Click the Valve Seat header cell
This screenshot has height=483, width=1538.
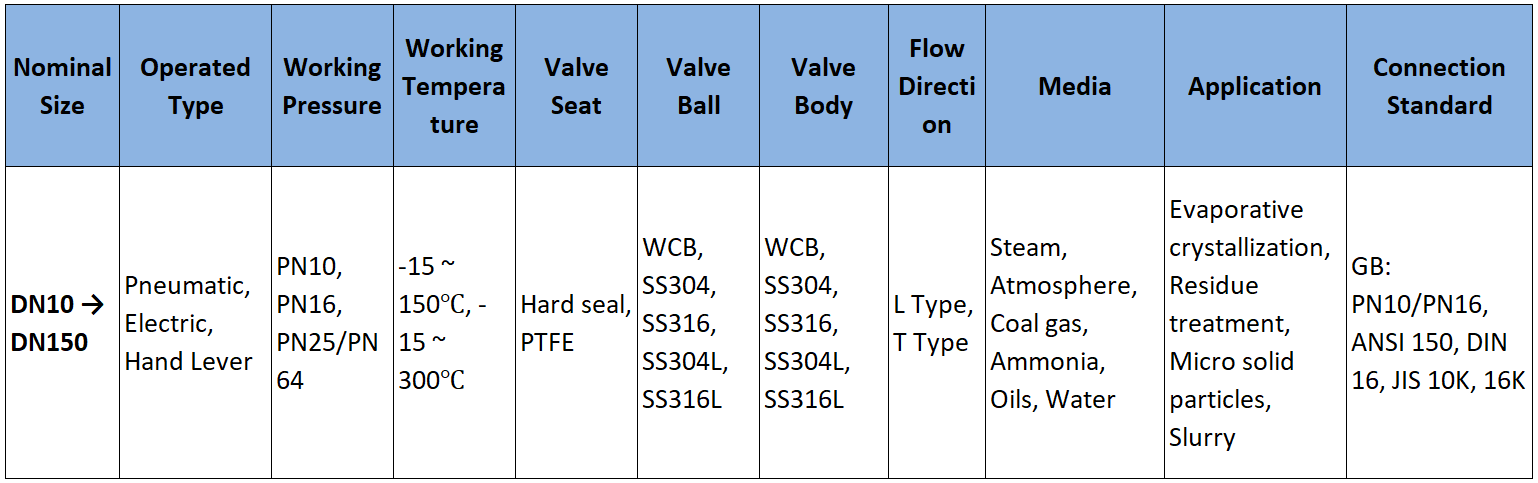click(576, 86)
